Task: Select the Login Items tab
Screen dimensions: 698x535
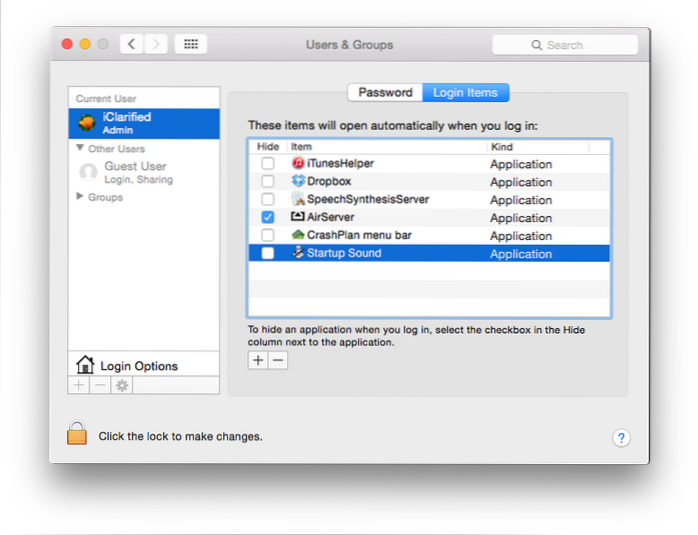Action: pos(466,93)
